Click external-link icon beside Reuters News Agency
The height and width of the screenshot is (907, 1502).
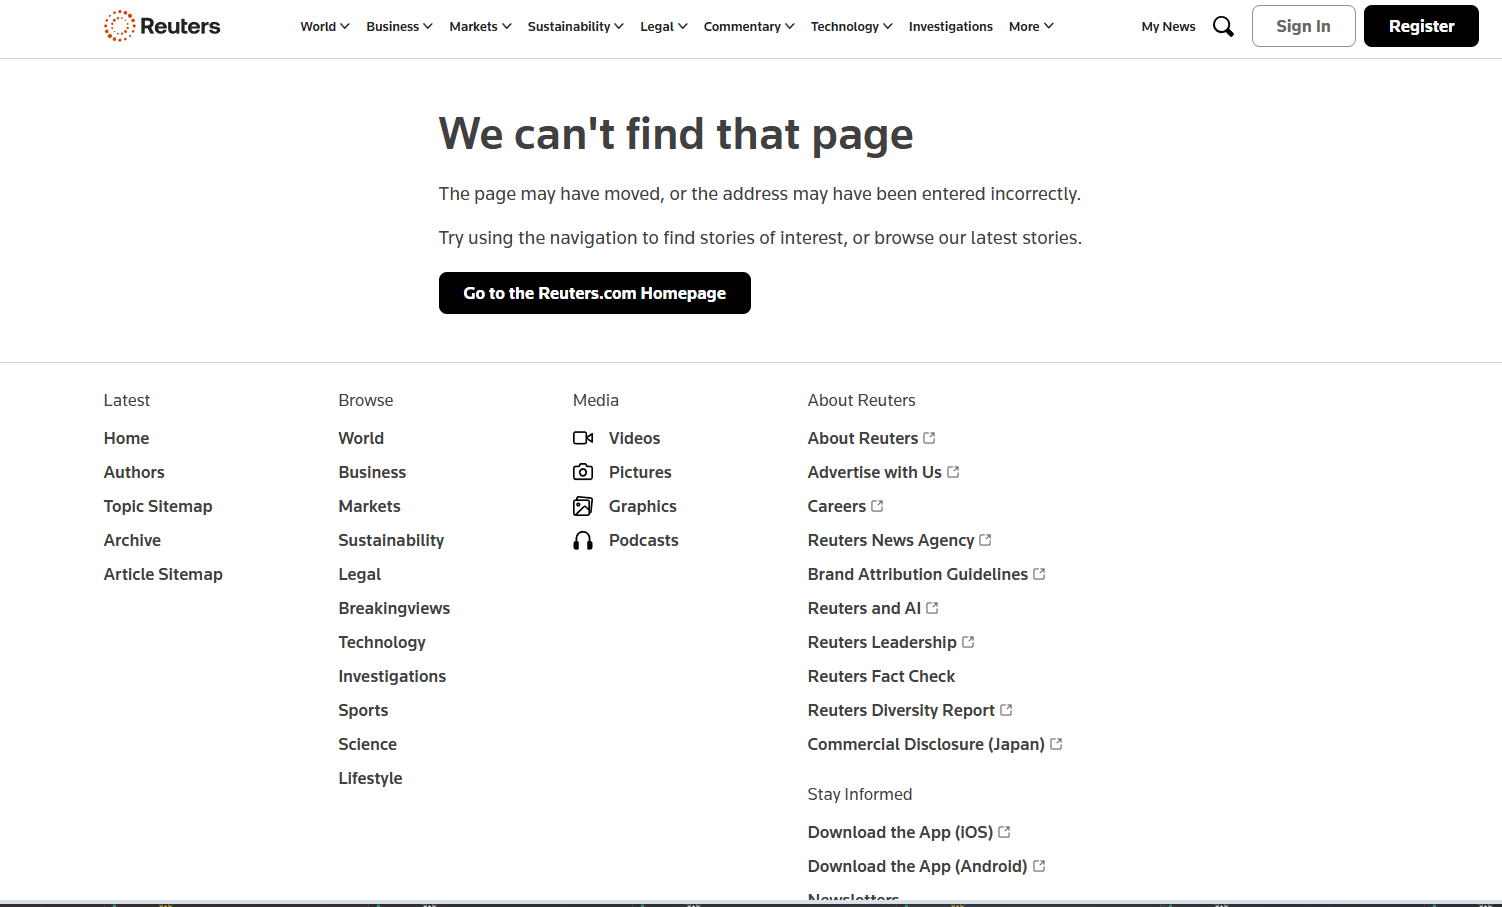[x=985, y=540]
